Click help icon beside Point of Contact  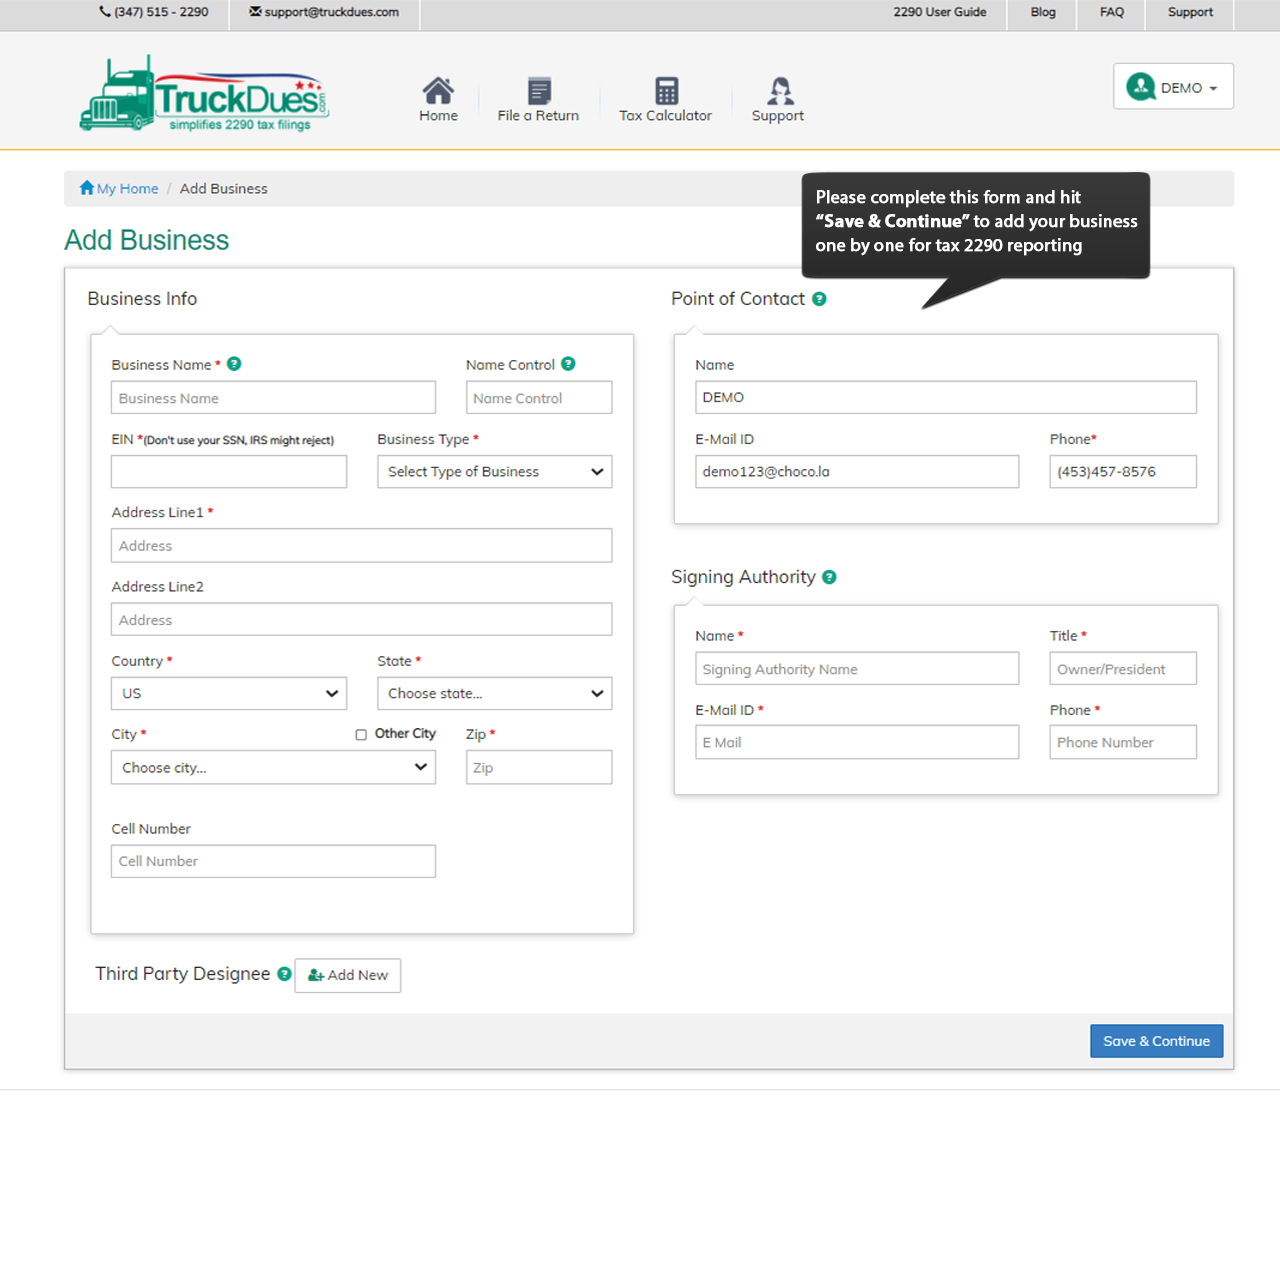click(819, 299)
